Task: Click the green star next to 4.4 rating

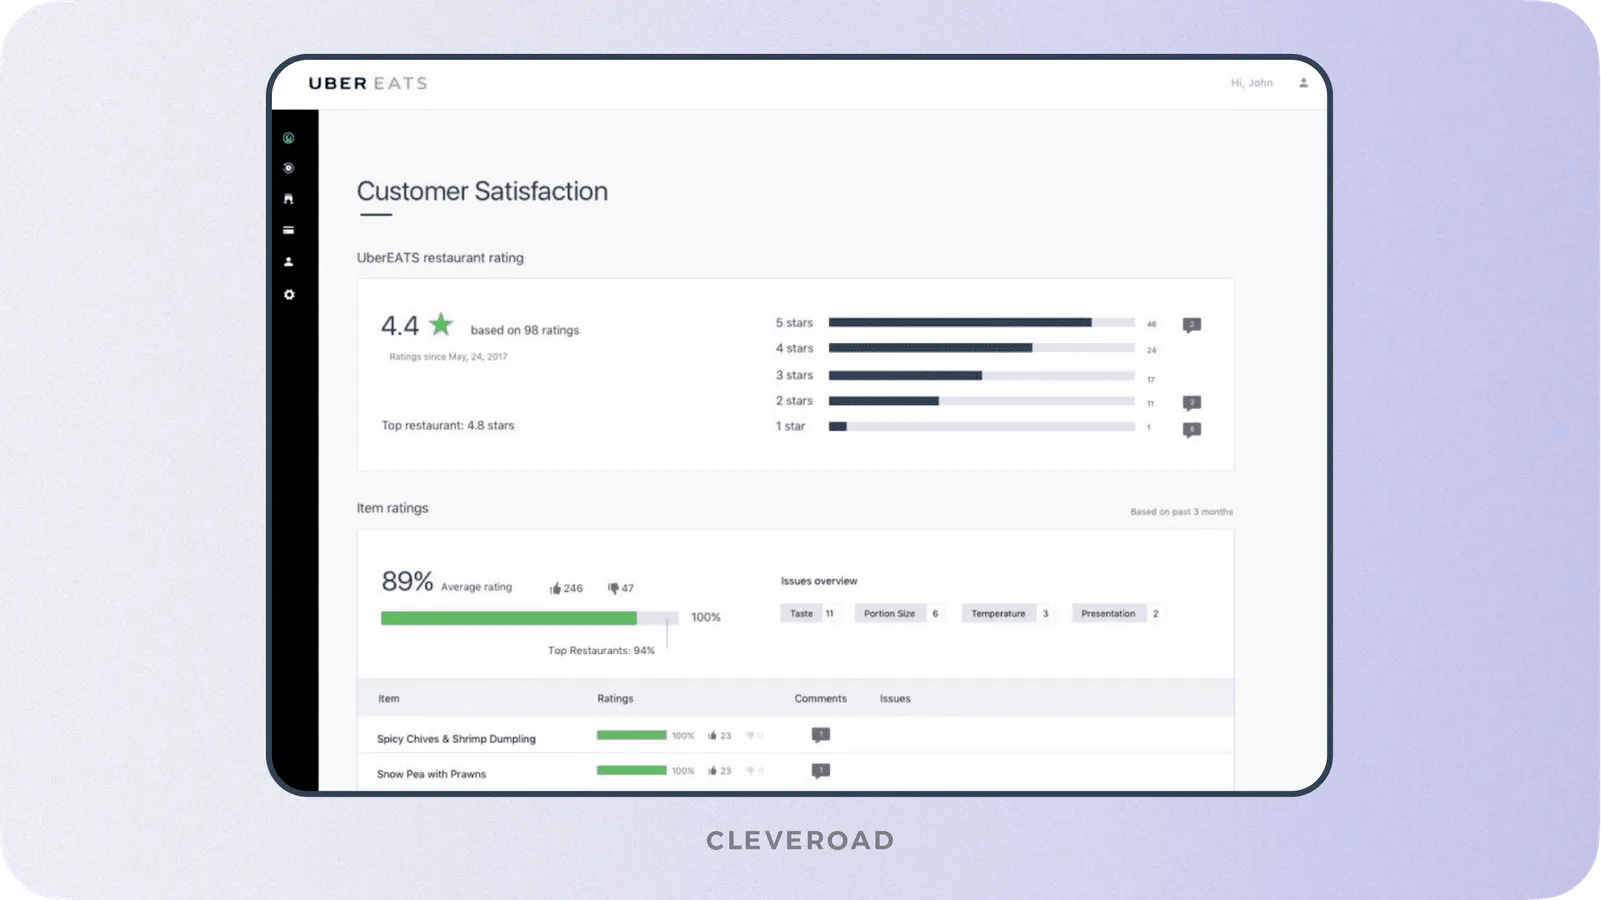Action: point(441,324)
